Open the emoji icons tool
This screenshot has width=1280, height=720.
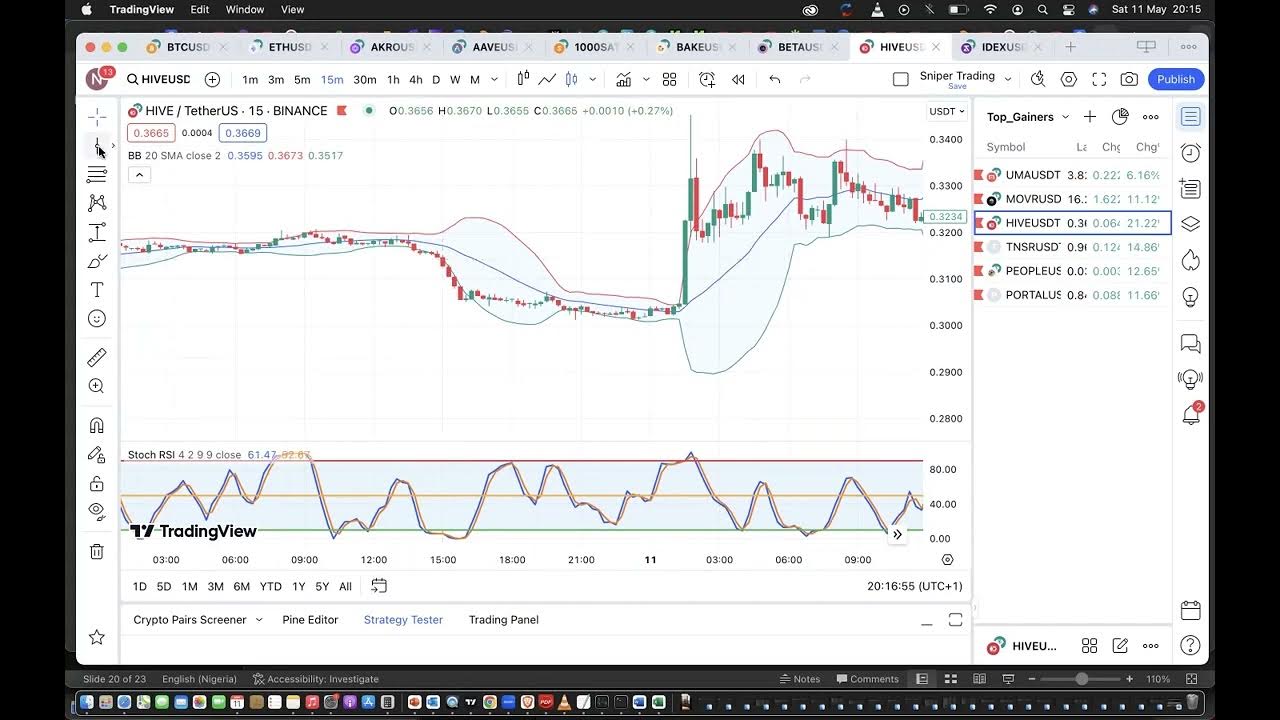click(x=97, y=319)
